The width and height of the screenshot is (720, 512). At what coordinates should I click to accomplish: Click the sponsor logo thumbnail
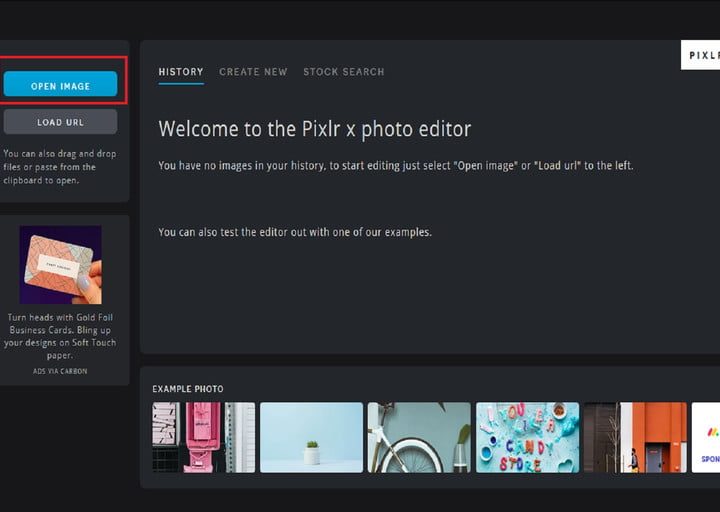point(705,437)
